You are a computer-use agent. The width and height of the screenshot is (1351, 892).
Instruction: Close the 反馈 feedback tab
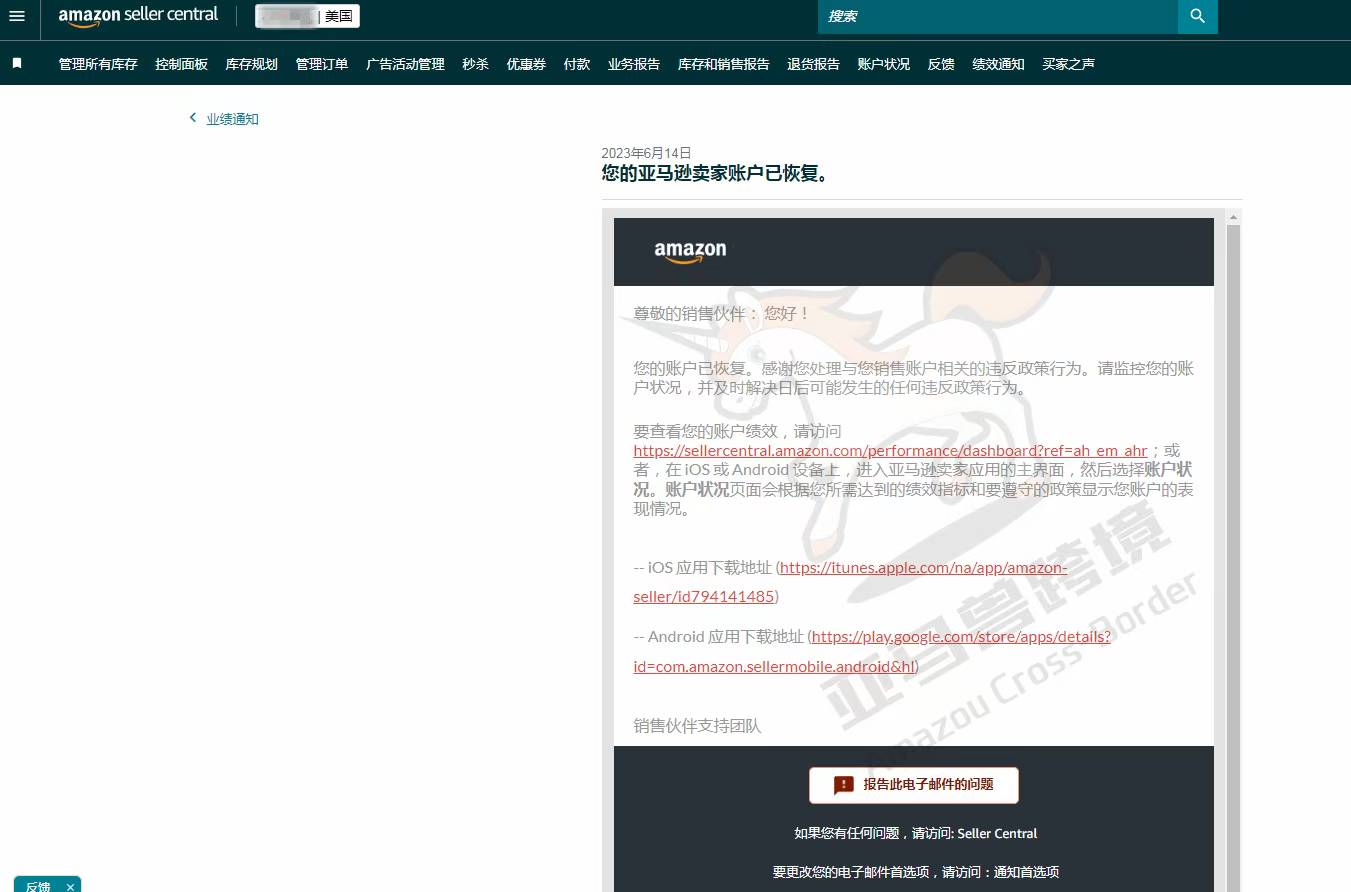pos(70,886)
